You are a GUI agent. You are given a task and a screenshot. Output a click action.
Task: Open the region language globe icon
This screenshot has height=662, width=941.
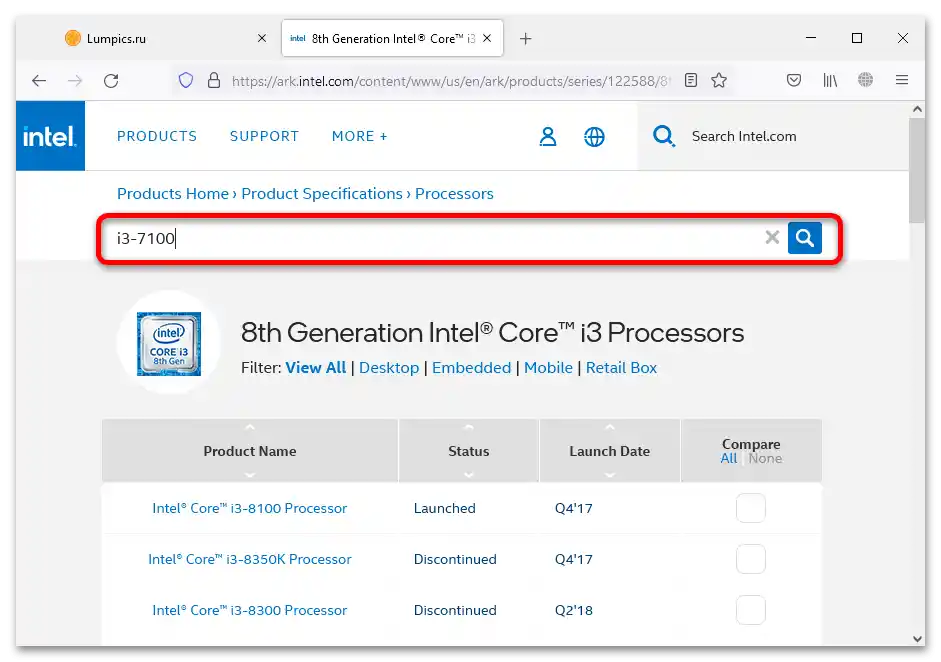594,137
